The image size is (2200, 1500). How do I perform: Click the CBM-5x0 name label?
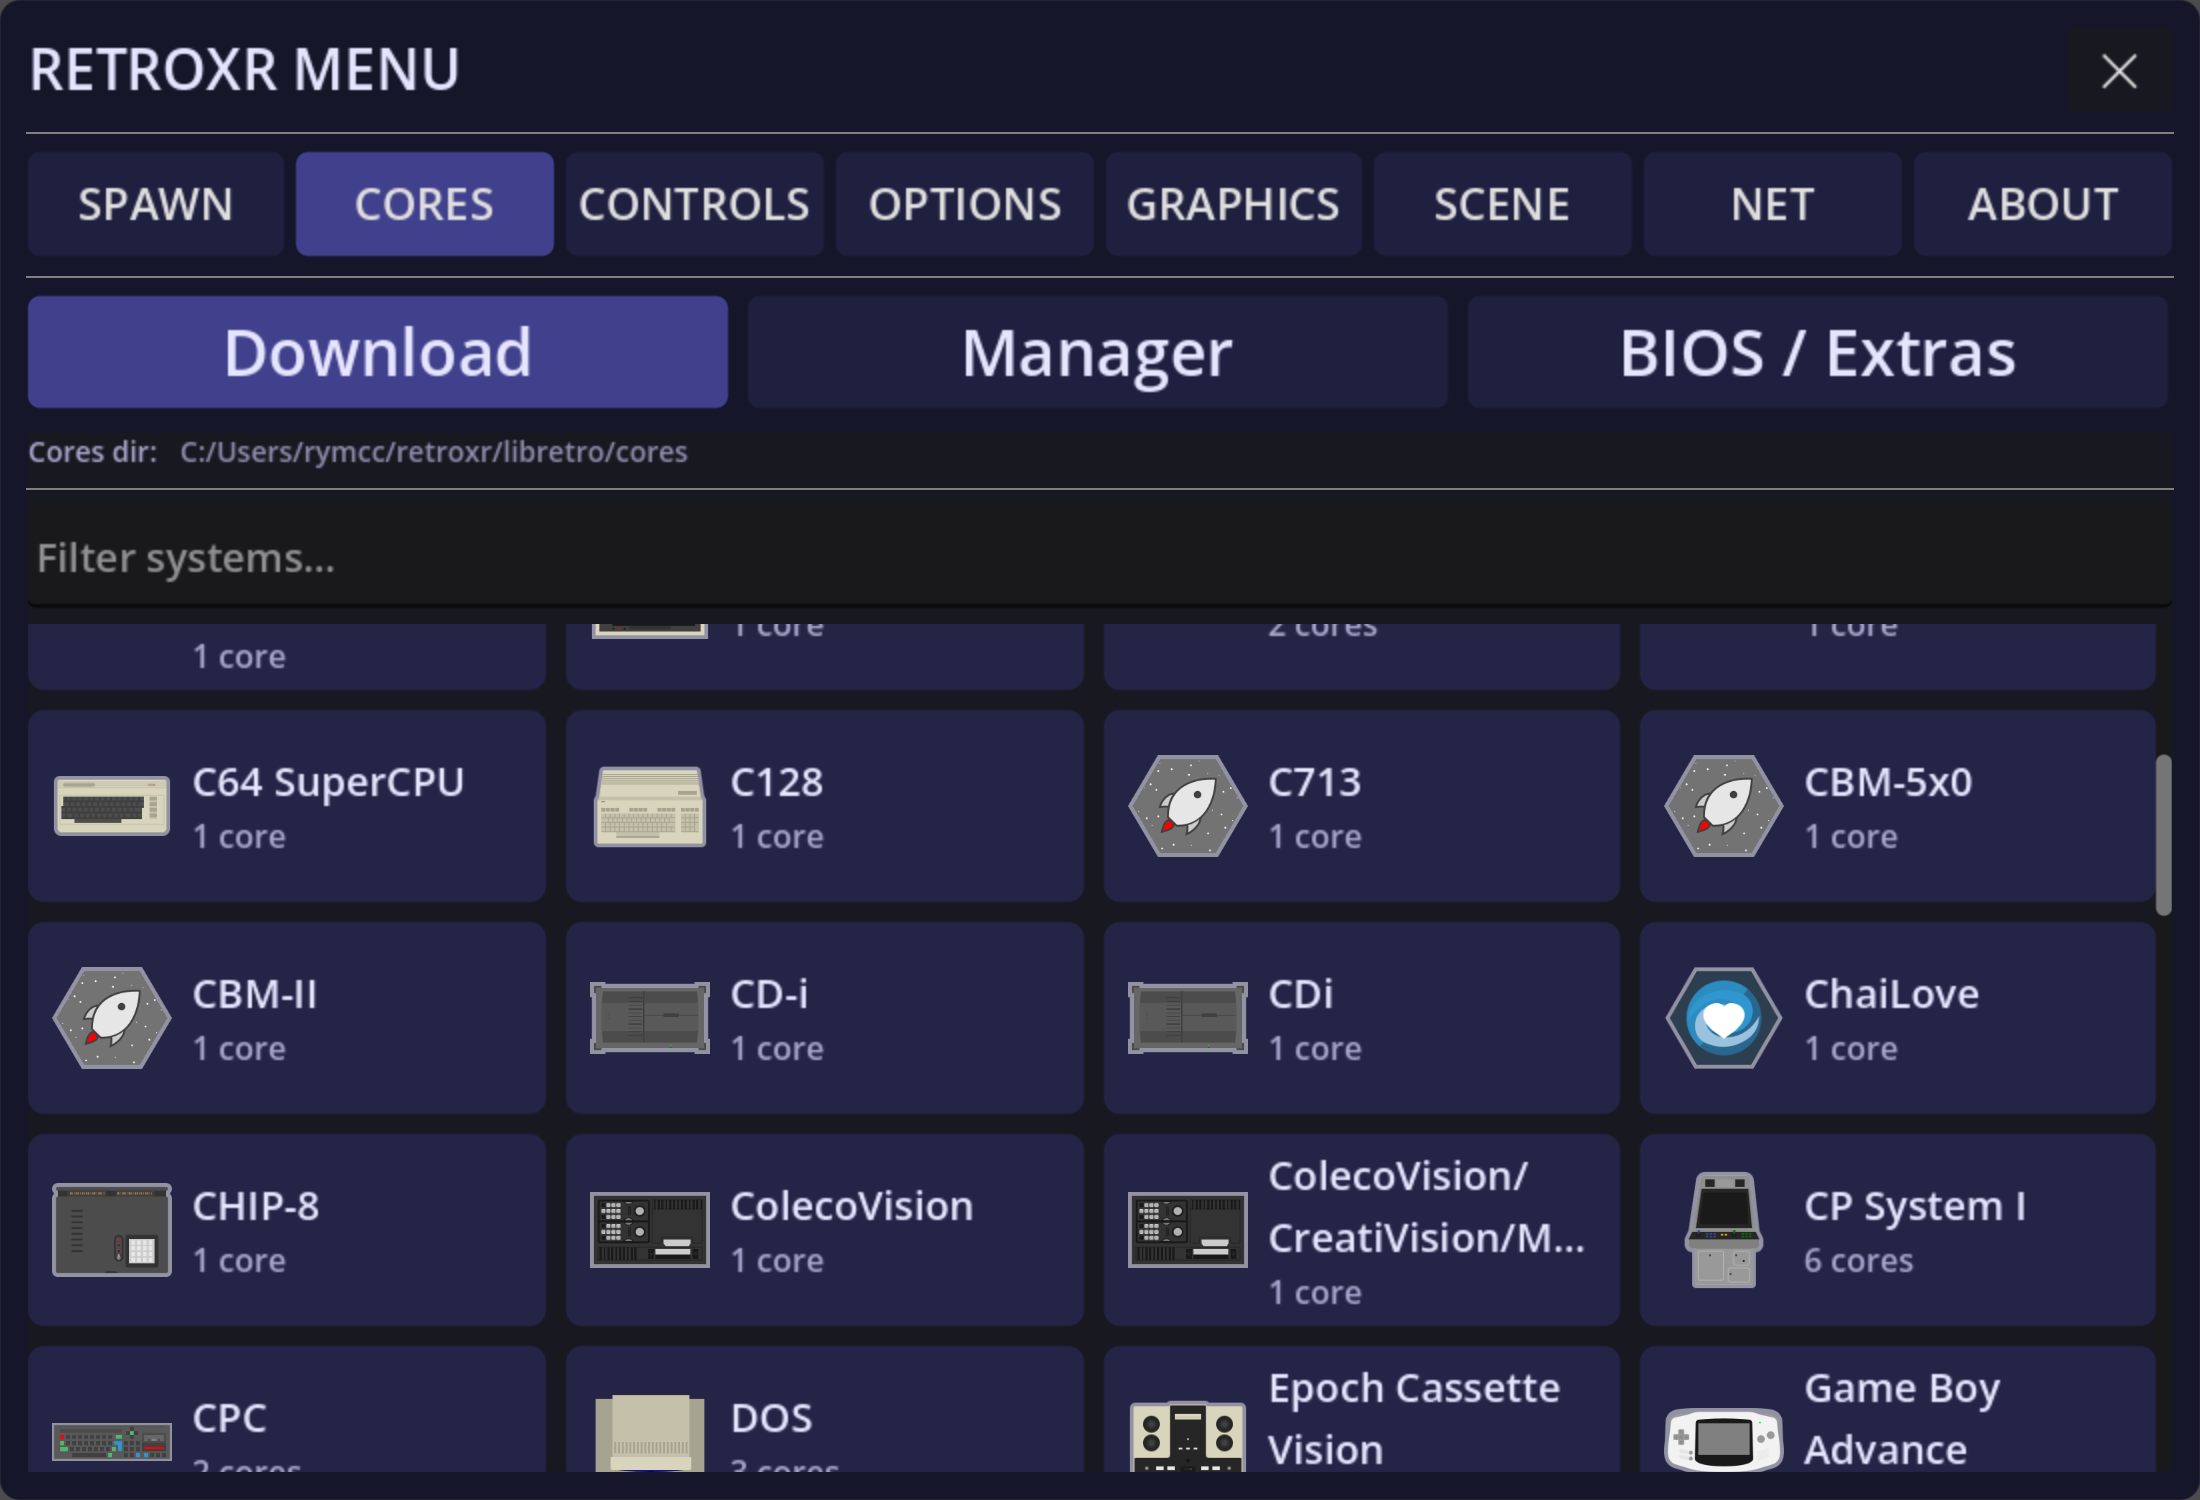pyautogui.click(x=1888, y=782)
